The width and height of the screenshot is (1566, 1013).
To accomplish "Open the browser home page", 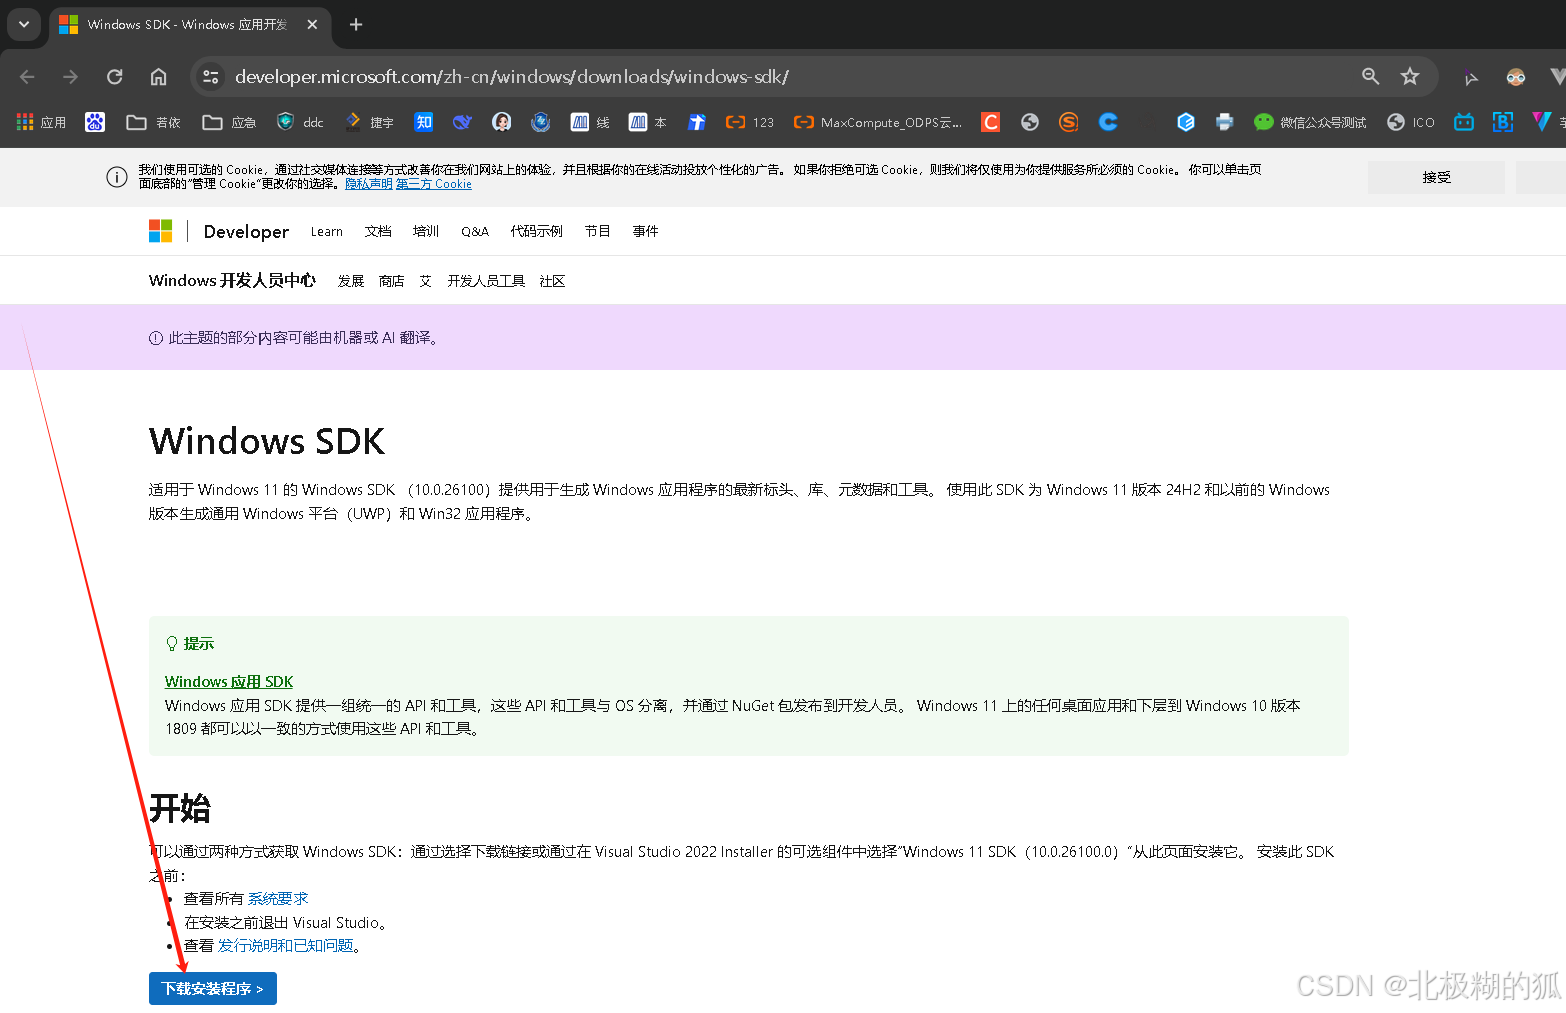I will 158,77.
